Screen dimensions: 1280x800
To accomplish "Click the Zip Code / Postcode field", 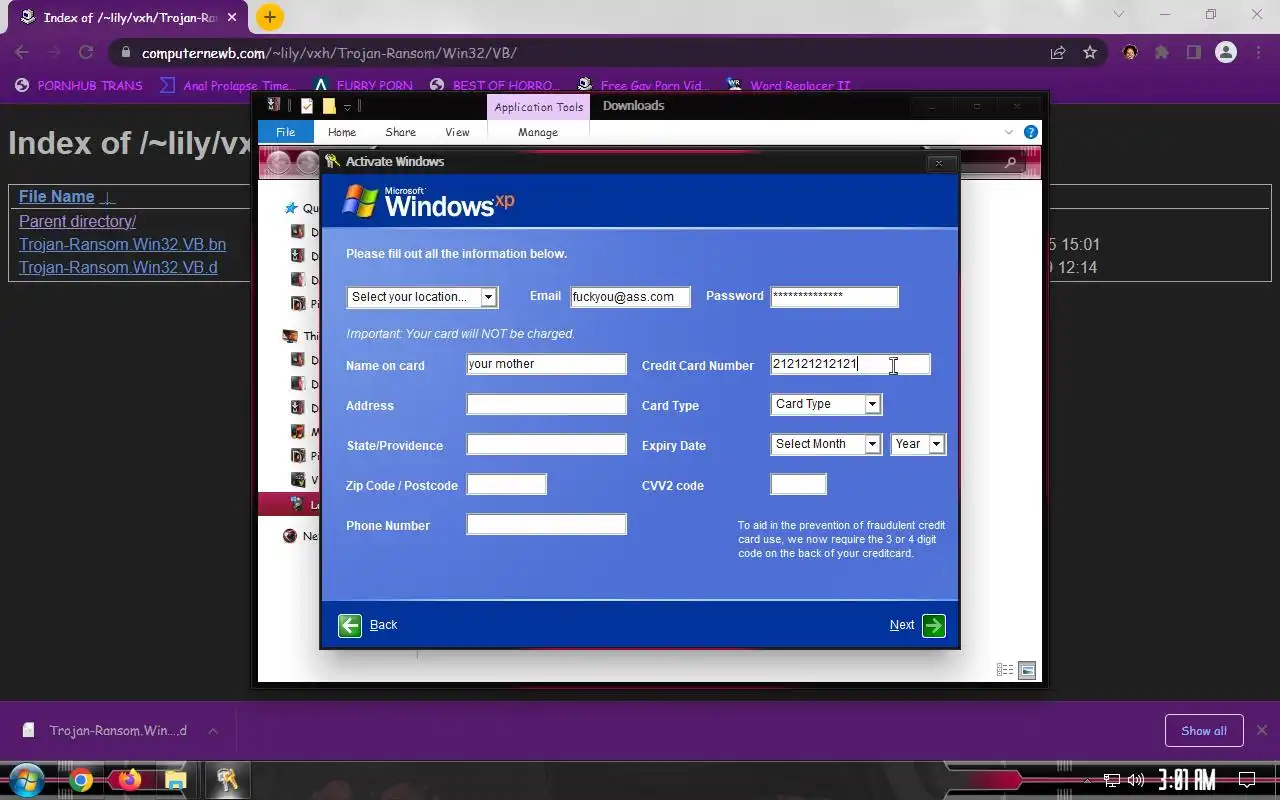I will pos(506,484).
